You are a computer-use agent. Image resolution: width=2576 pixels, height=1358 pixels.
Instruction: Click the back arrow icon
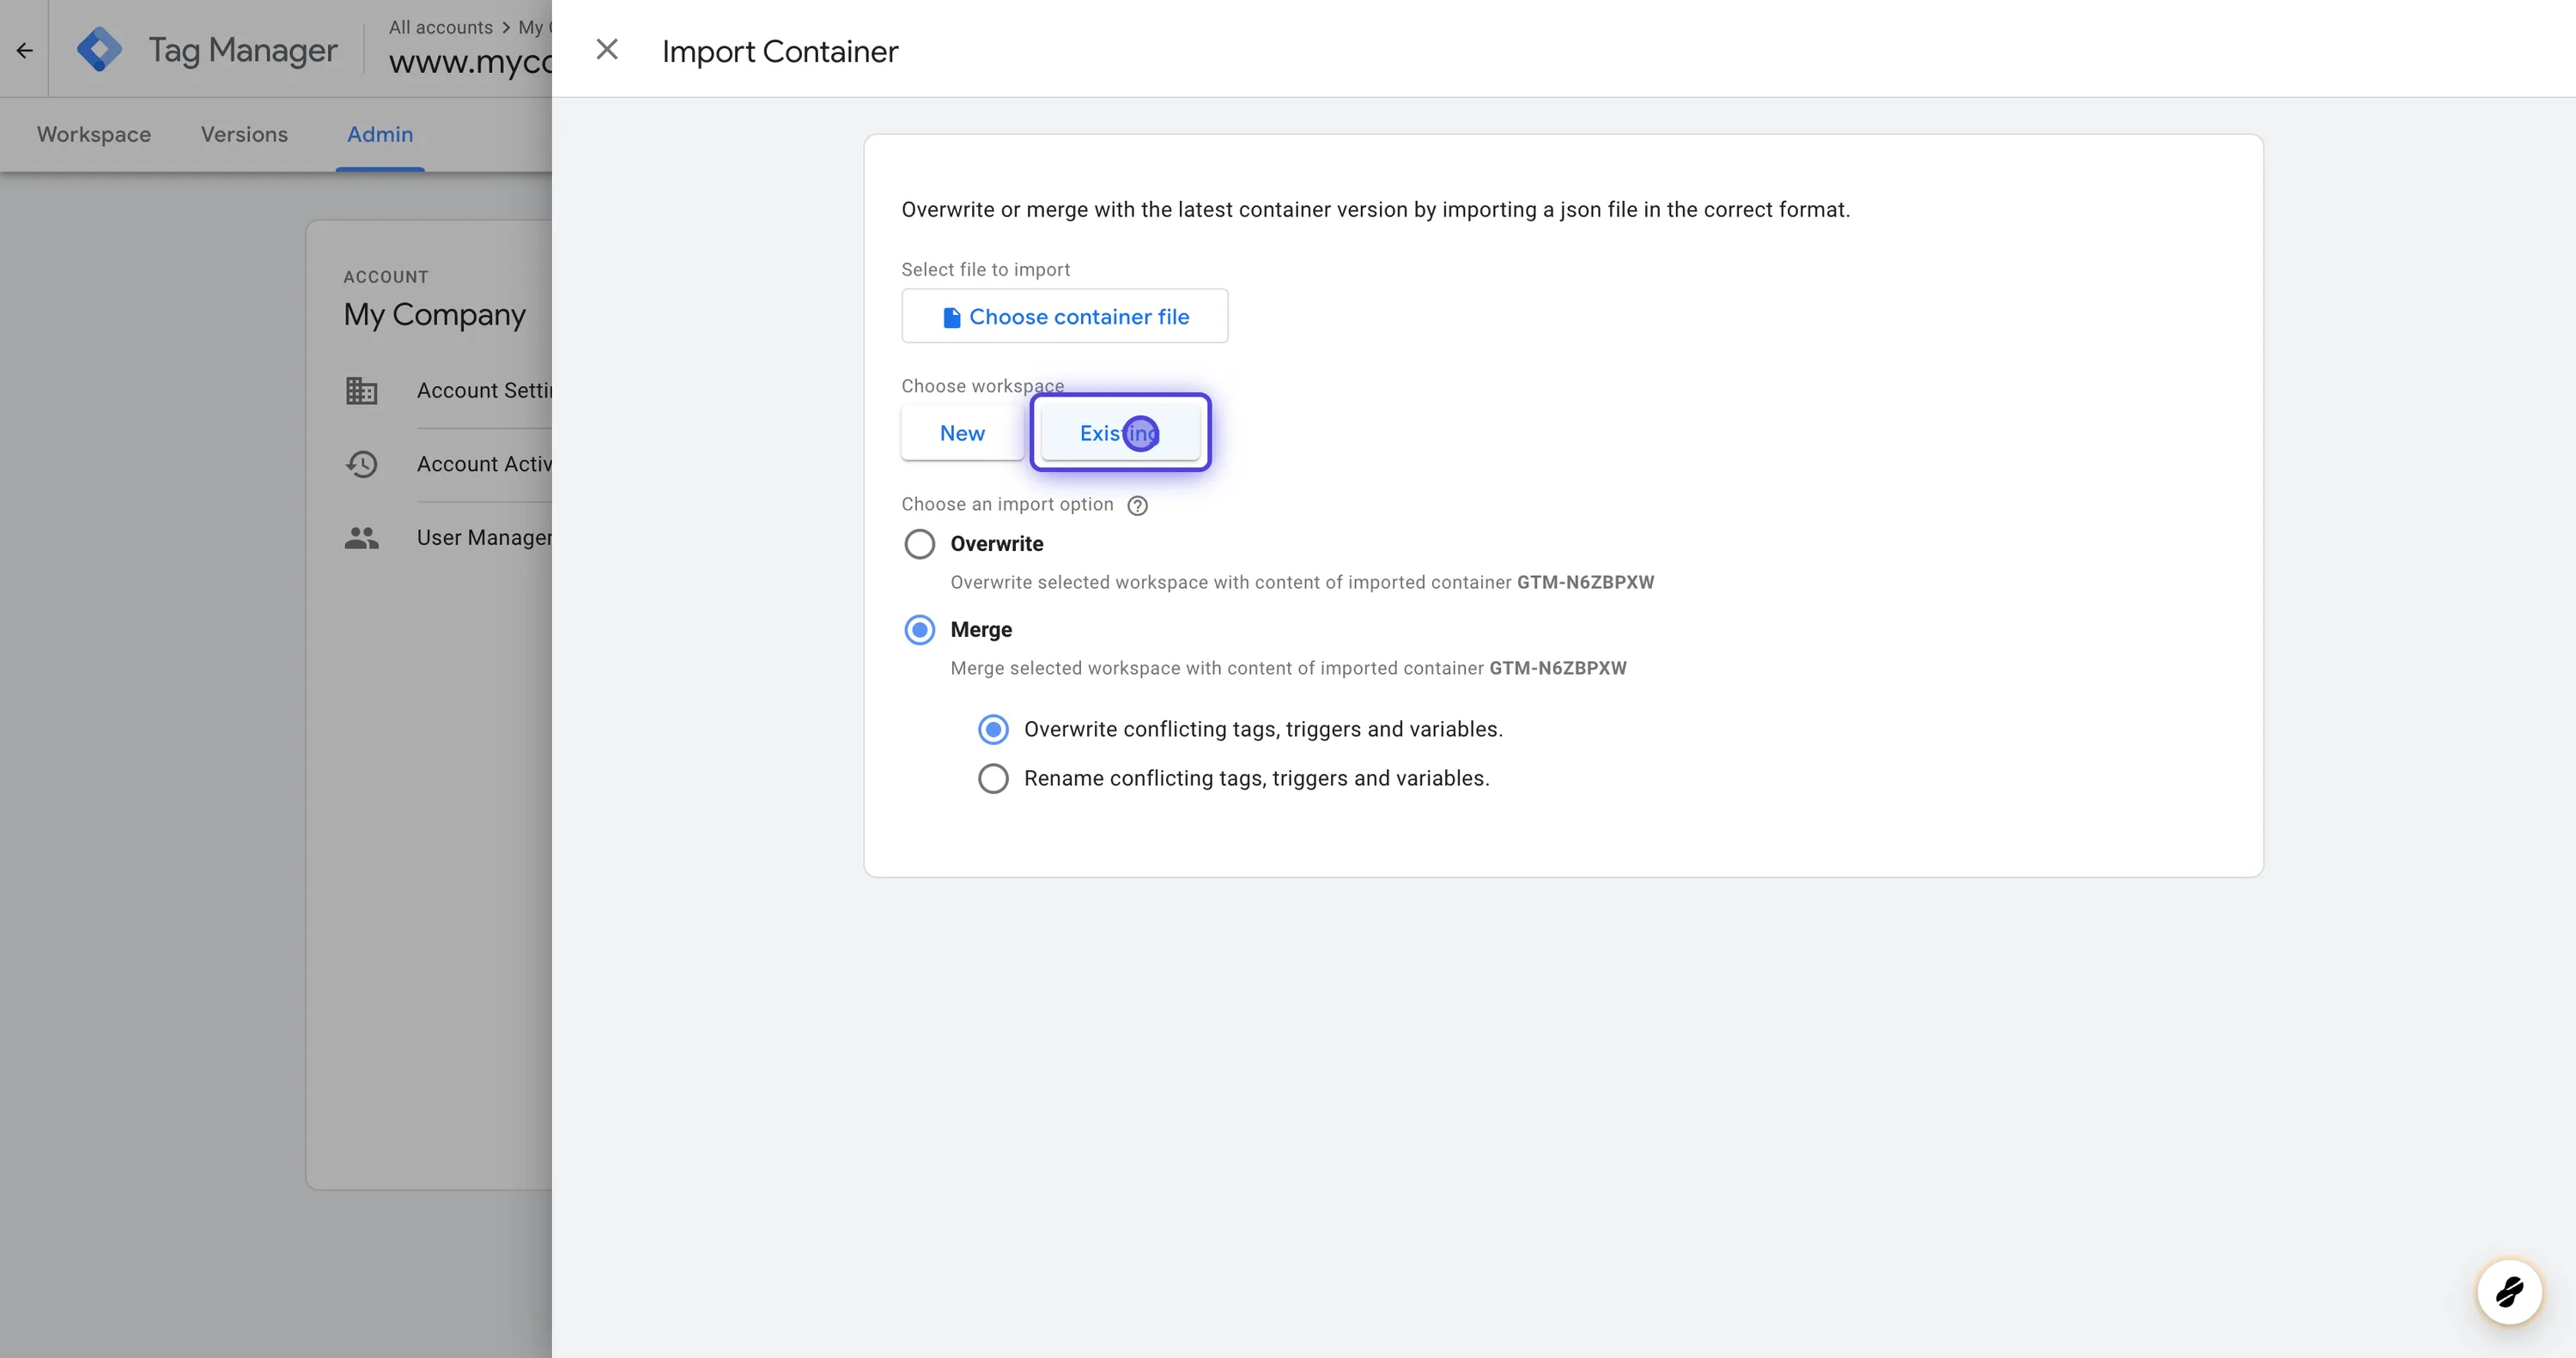pos(25,50)
